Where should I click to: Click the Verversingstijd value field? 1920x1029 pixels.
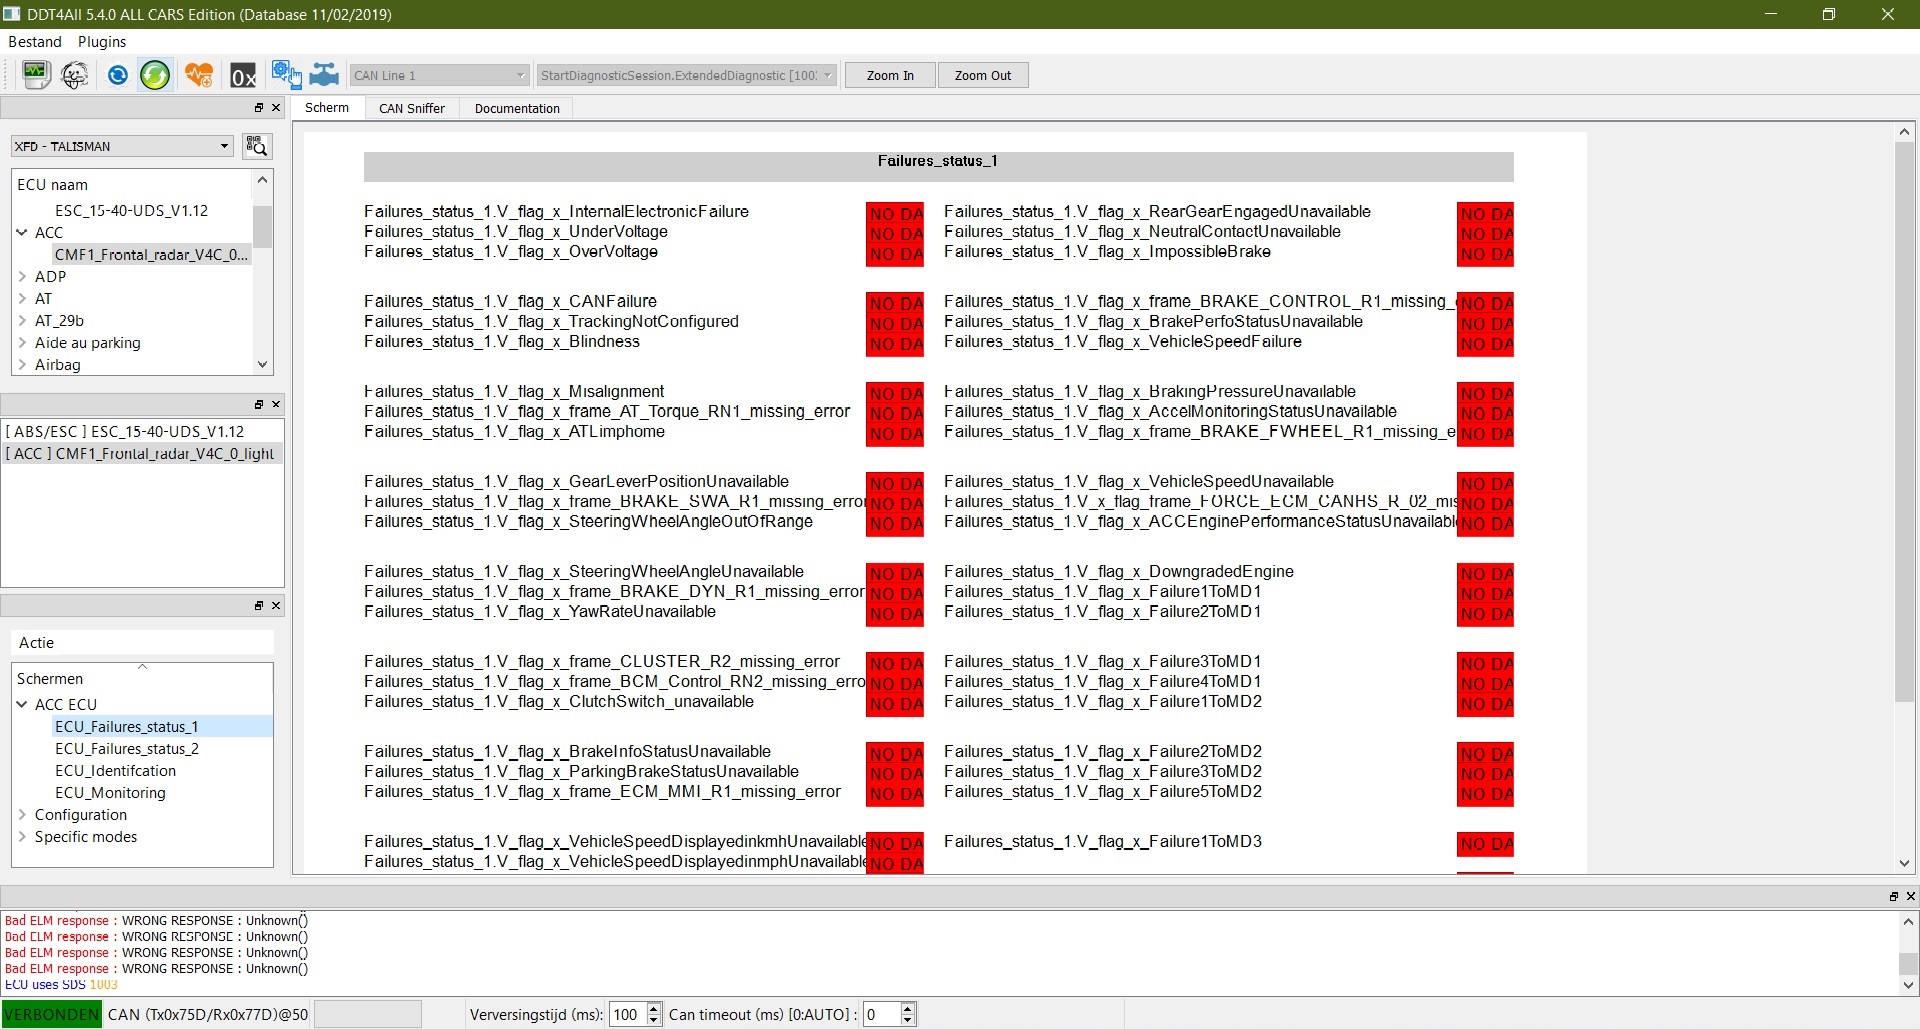[x=628, y=1014]
